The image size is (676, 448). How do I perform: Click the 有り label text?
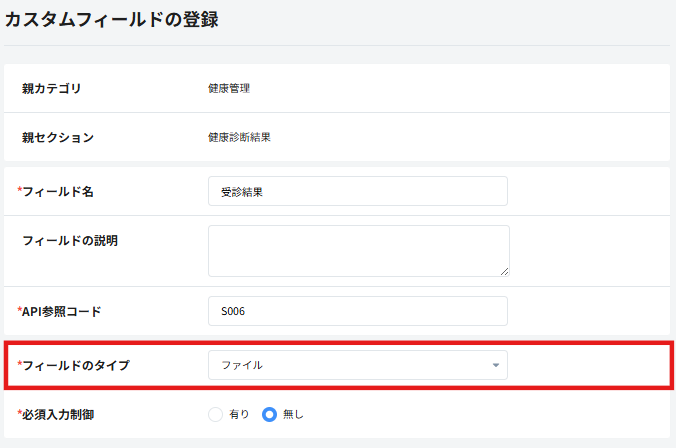239,414
